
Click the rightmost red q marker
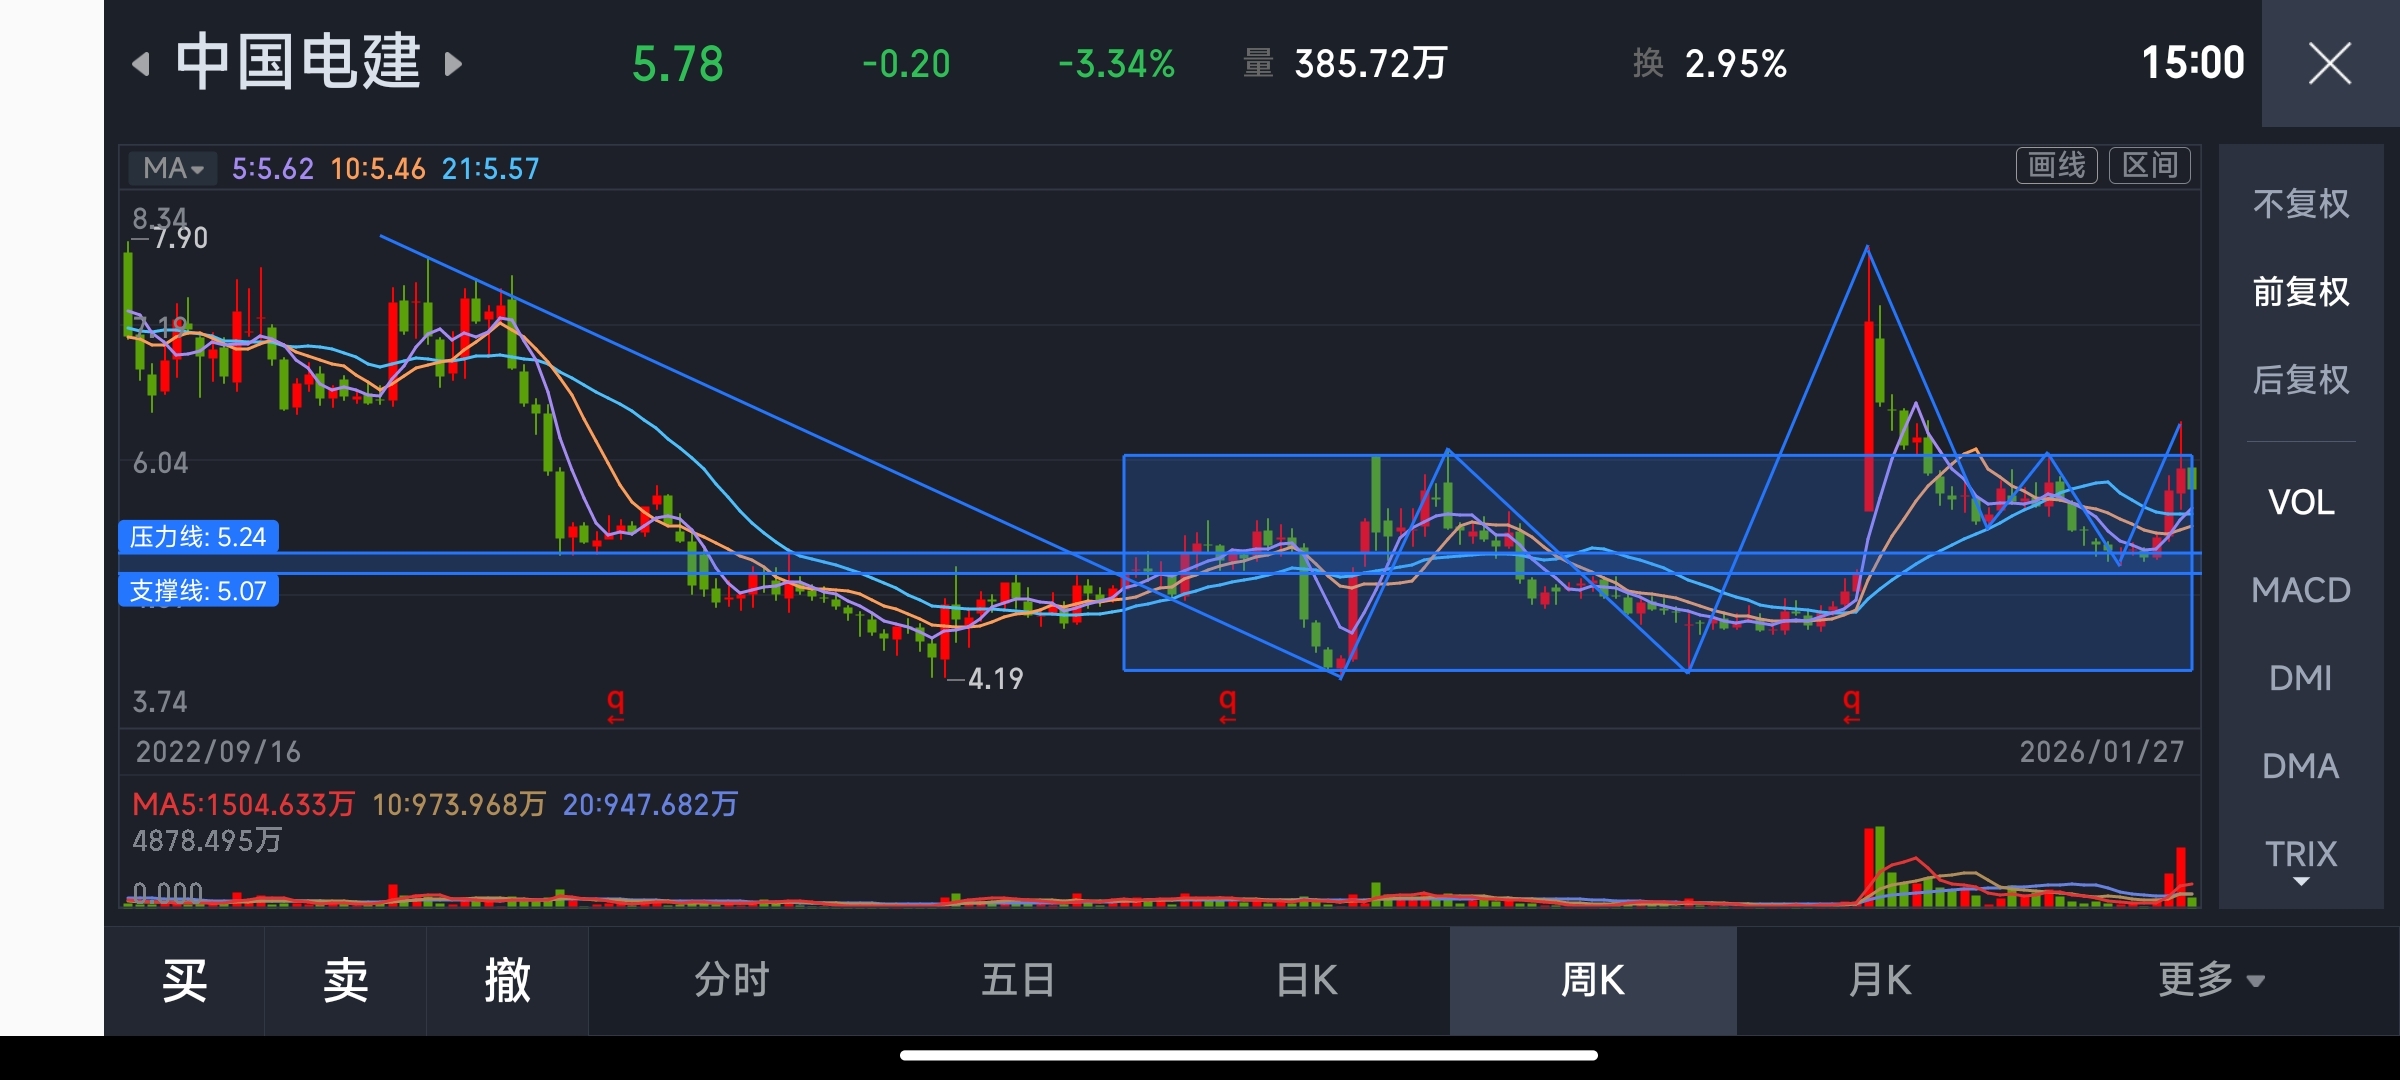1852,703
